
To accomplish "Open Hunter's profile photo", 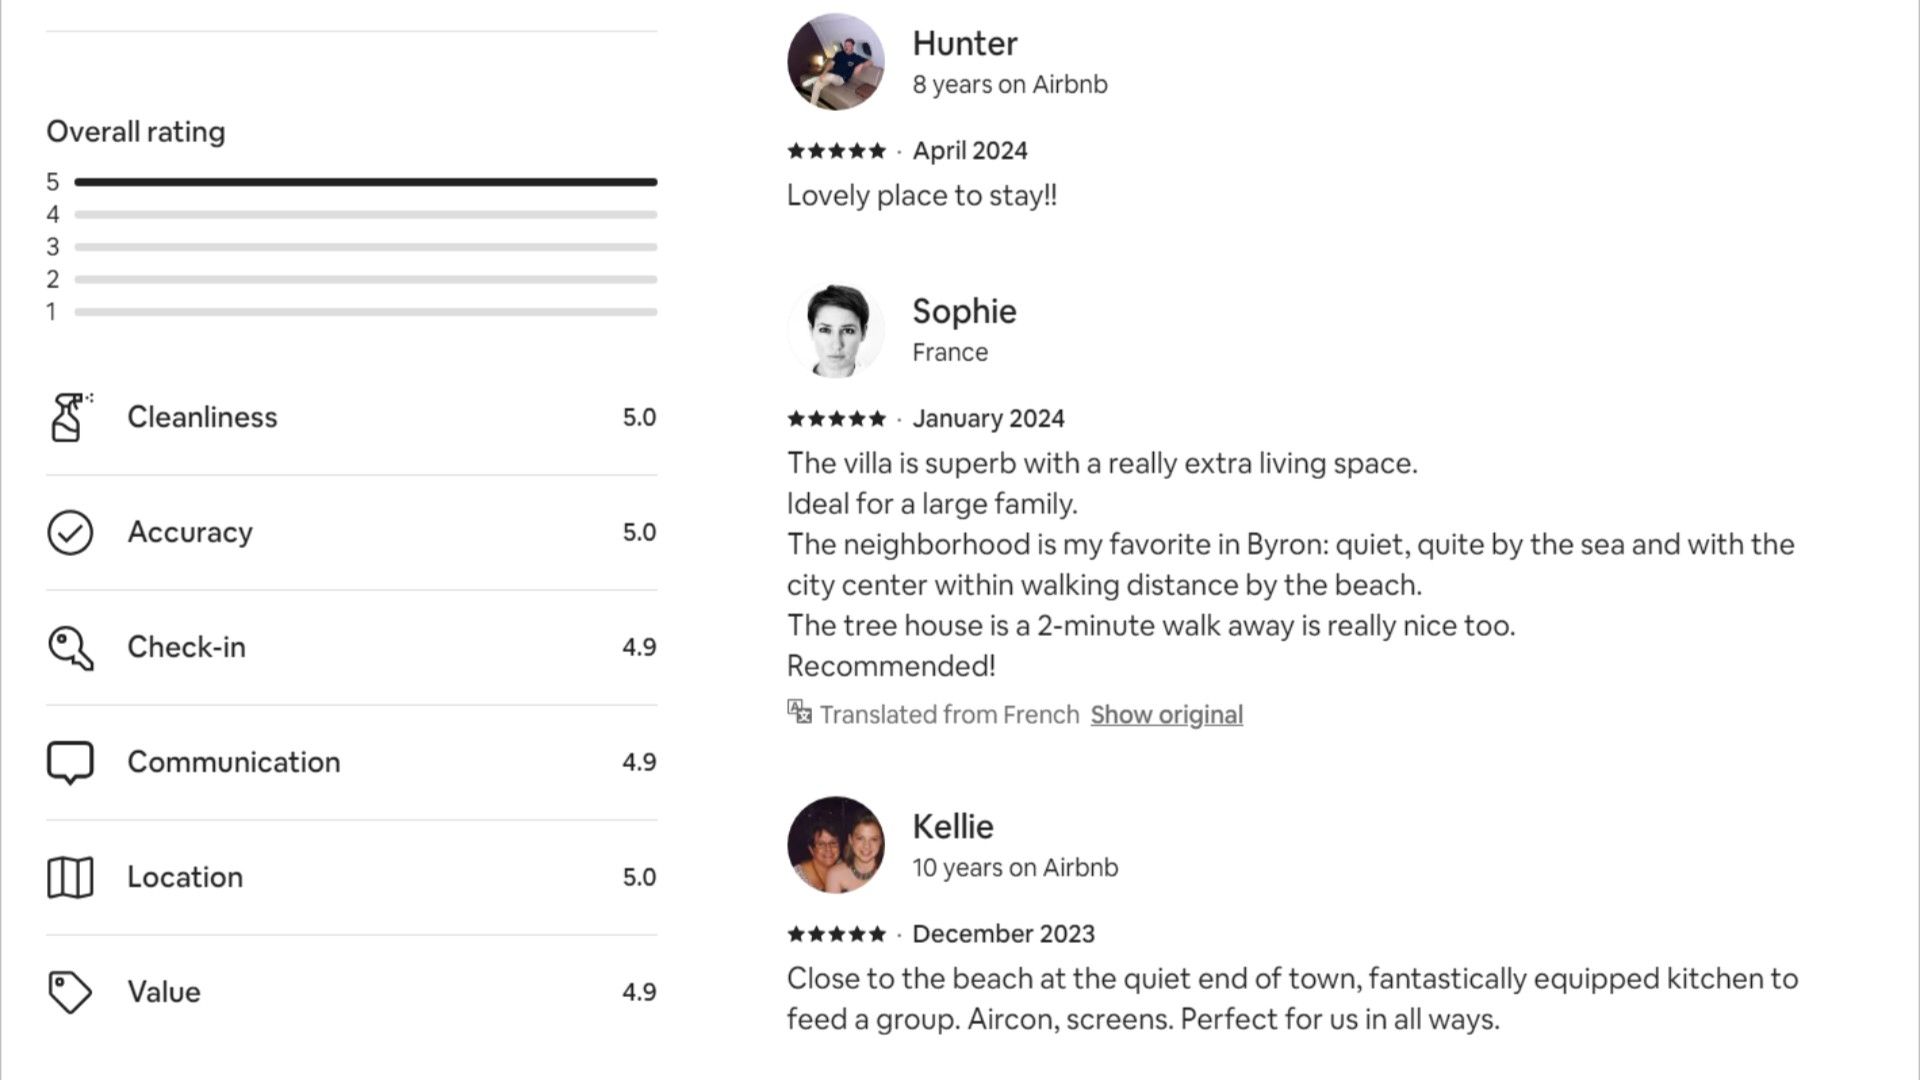I will [x=836, y=62].
